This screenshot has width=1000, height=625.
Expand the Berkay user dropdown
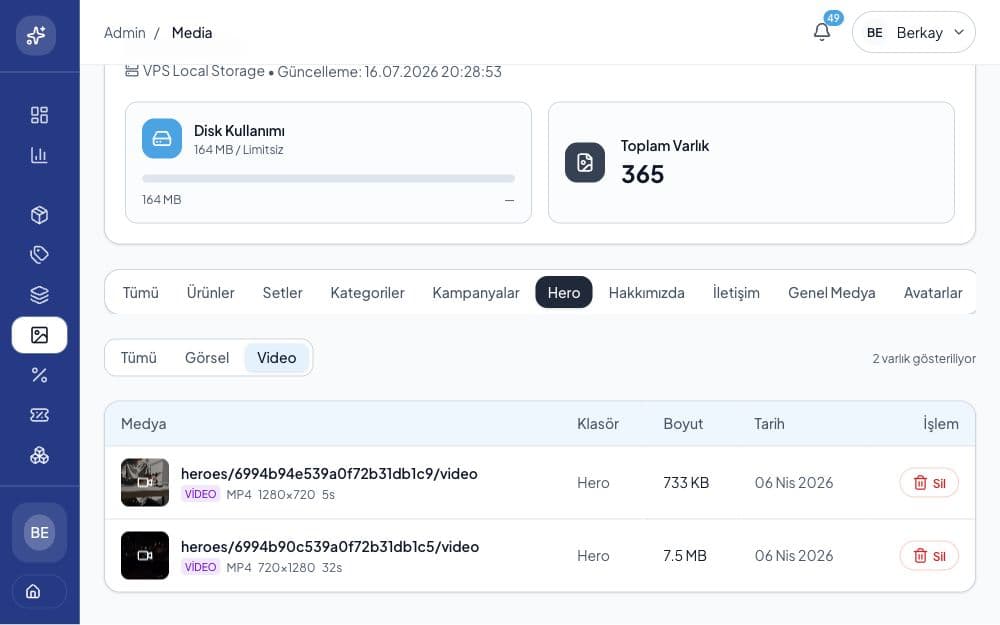click(x=913, y=33)
